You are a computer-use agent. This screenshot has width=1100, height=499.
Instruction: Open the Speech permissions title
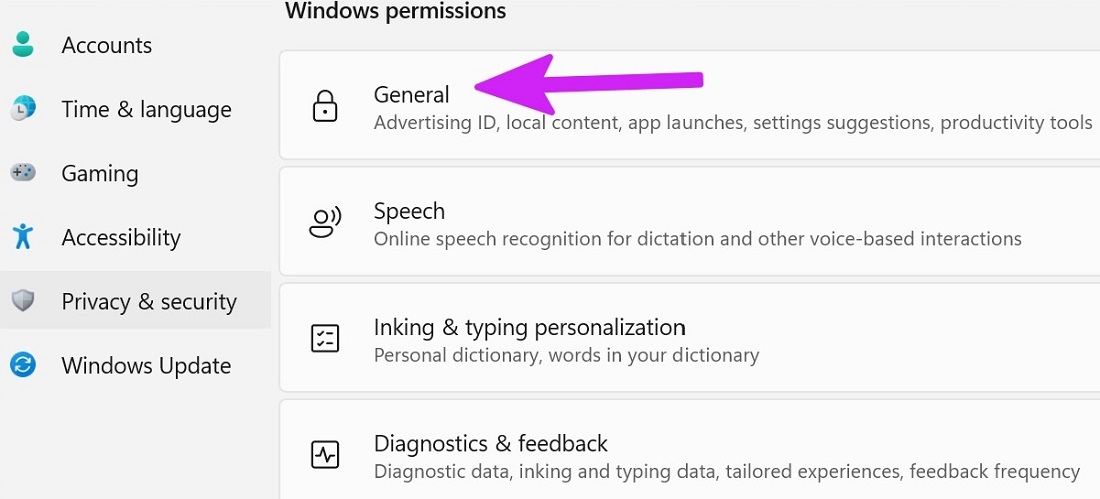(409, 211)
